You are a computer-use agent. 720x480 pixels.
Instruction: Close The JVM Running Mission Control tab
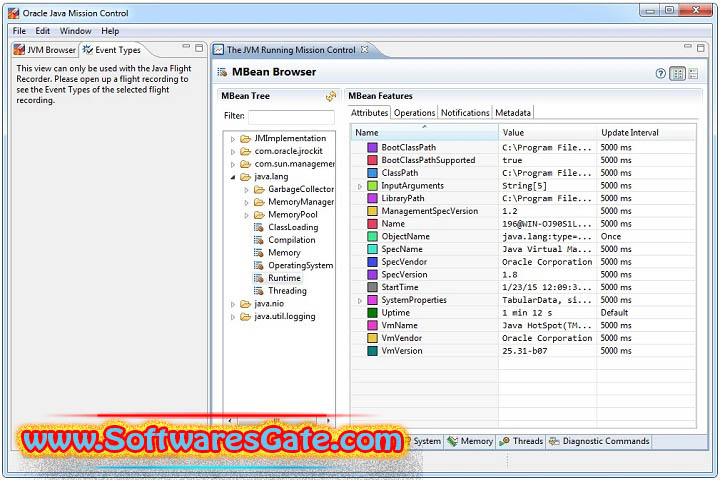[364, 49]
